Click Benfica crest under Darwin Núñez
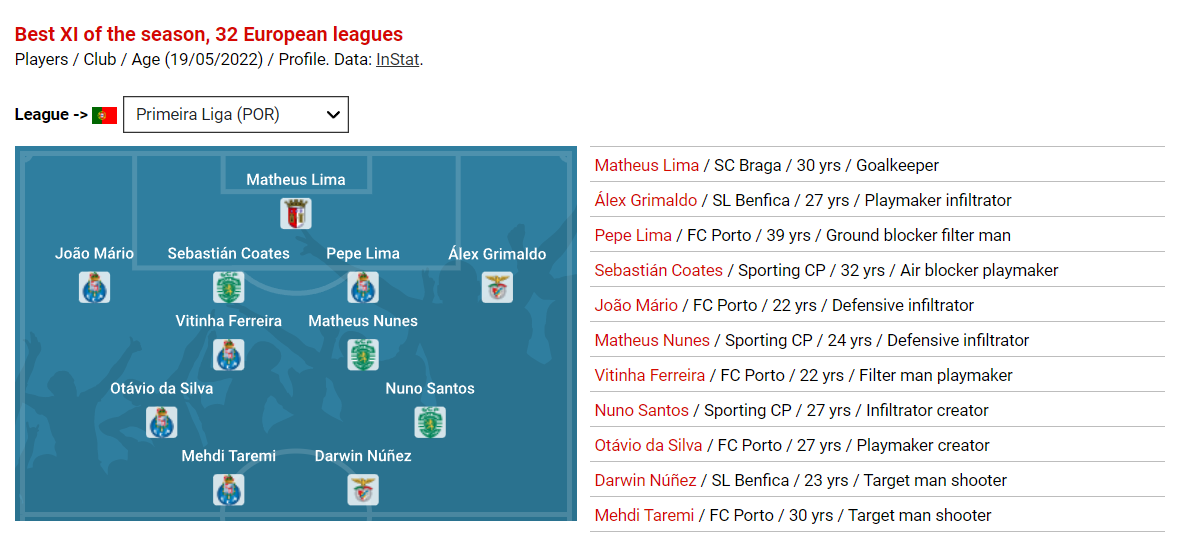The width and height of the screenshot is (1185, 549). [x=363, y=490]
